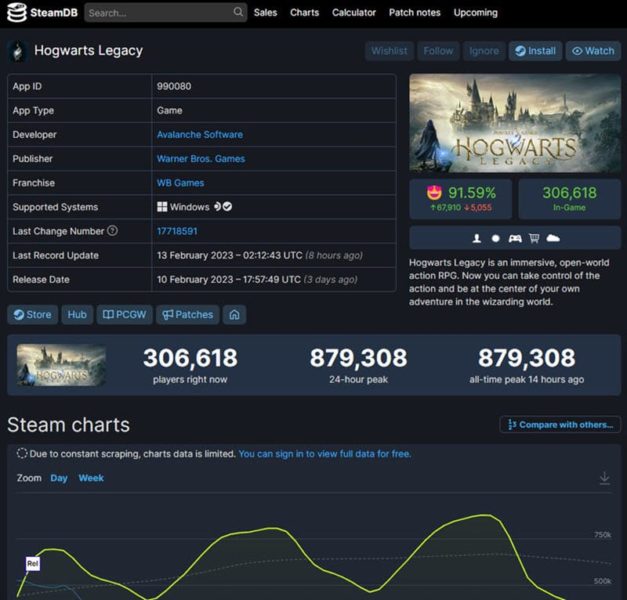Image resolution: width=627 pixels, height=600 pixels.
Task: Open Warner Bros. Games publisher link
Action: coord(201,158)
